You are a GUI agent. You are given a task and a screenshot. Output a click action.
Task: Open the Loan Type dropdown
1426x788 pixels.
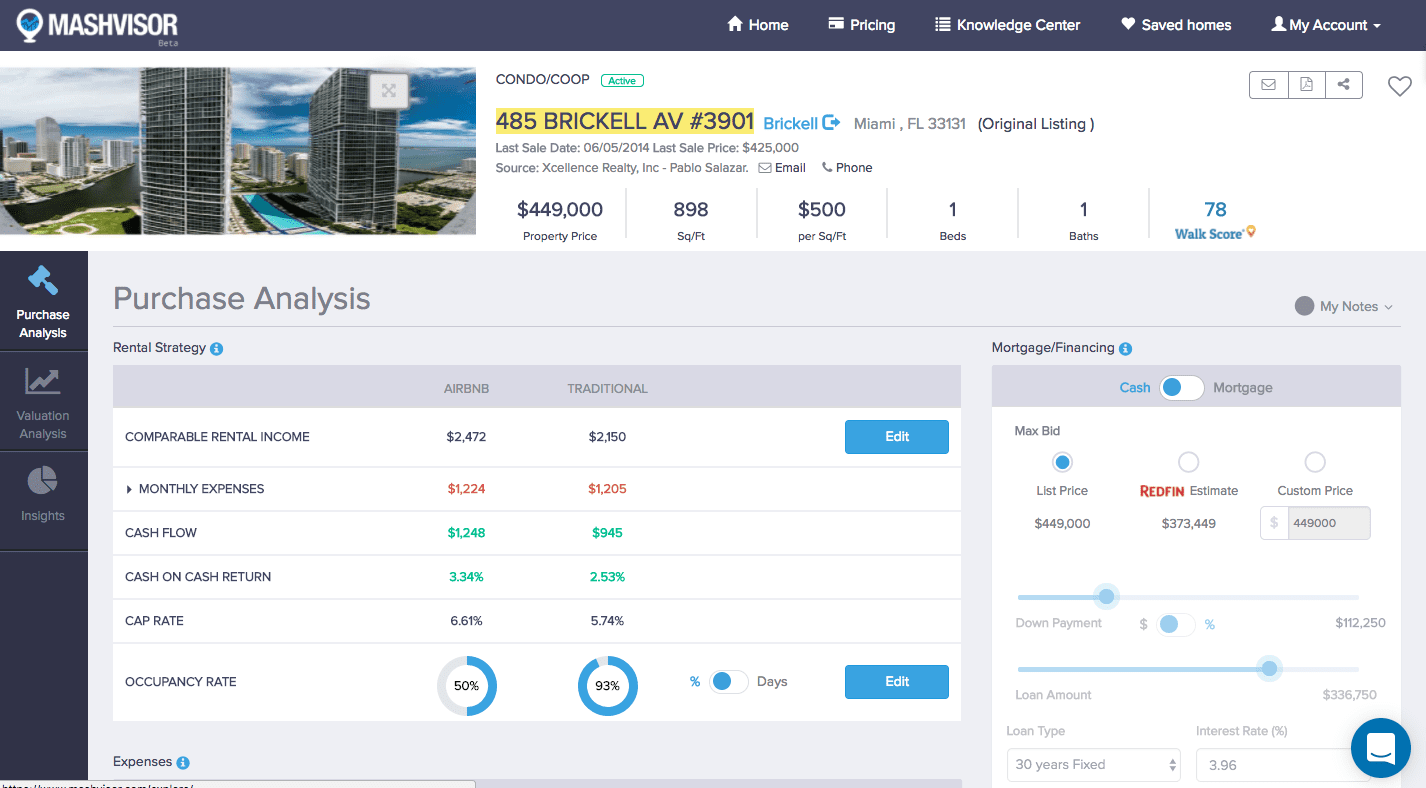click(1093, 765)
